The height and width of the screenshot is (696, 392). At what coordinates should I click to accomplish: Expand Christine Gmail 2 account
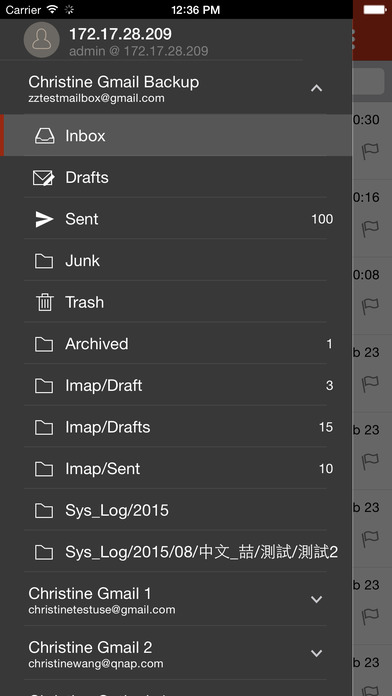pos(316,653)
